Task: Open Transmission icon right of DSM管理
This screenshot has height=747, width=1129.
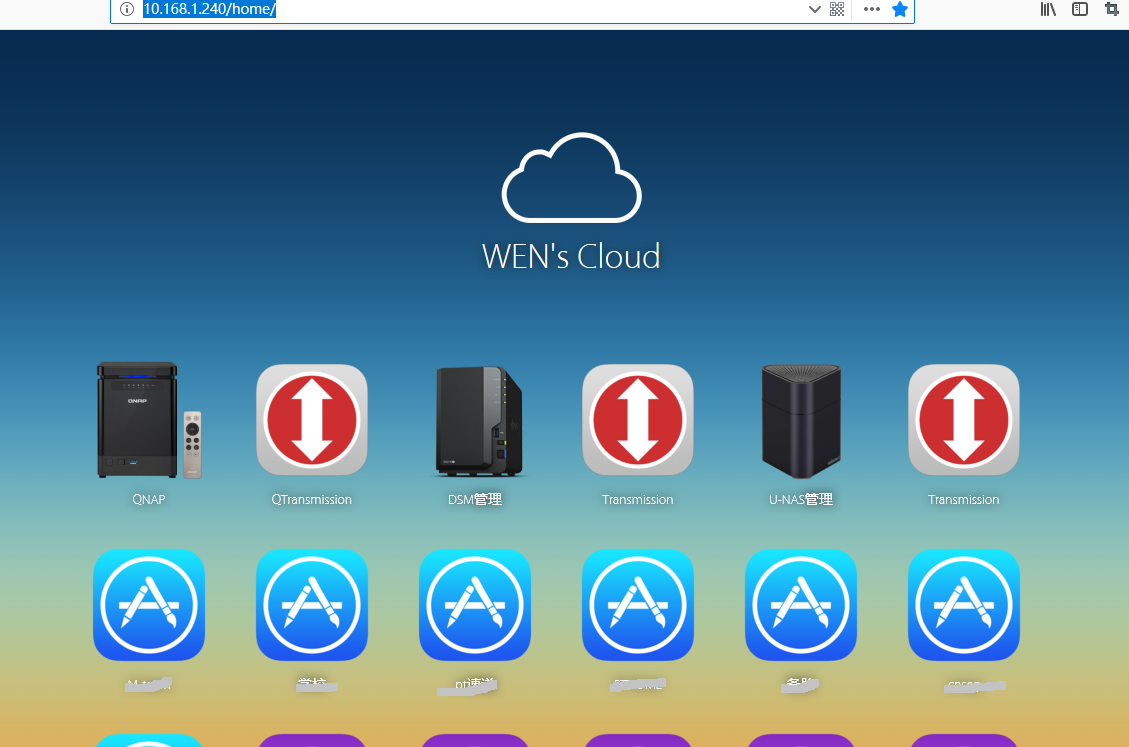Action: pos(637,420)
